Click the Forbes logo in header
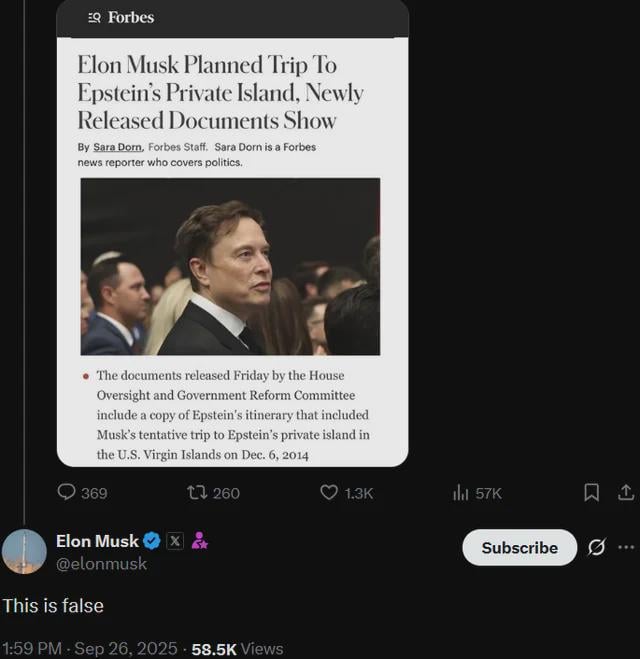This screenshot has width=640, height=659. pyautogui.click(x=131, y=17)
